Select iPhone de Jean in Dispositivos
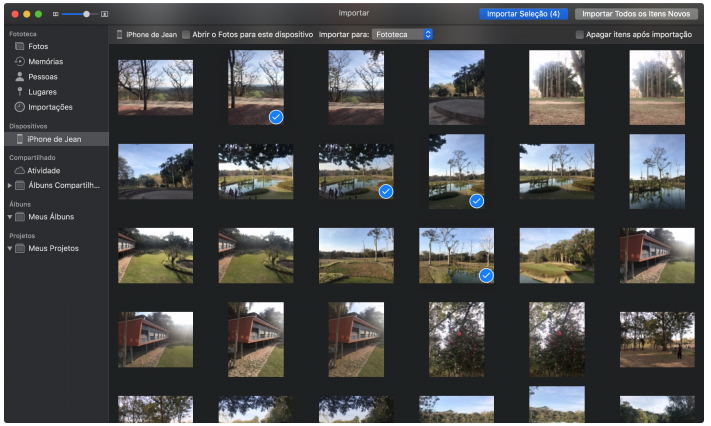This screenshot has width=711, height=426. tap(56, 139)
